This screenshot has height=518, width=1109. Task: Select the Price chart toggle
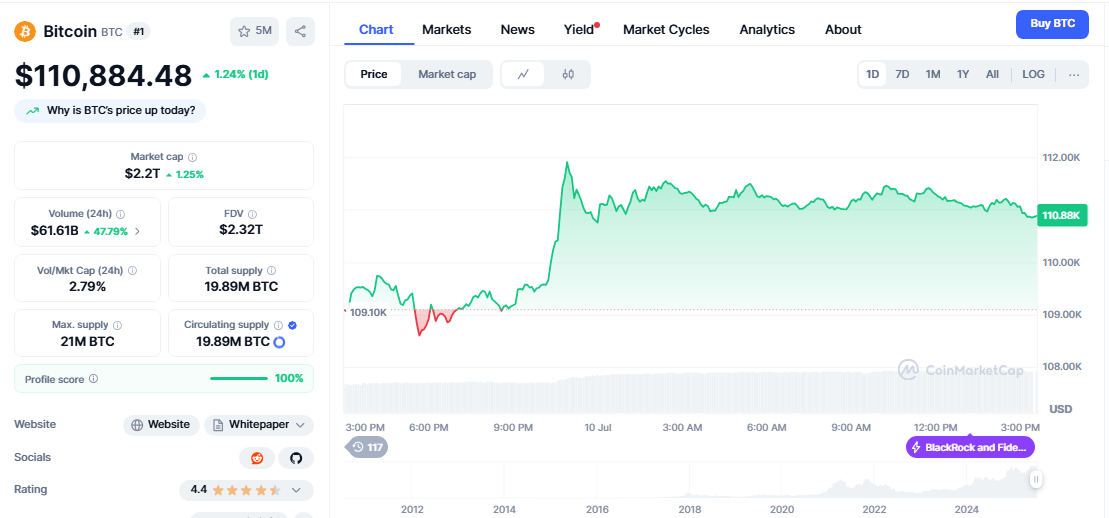[373, 74]
